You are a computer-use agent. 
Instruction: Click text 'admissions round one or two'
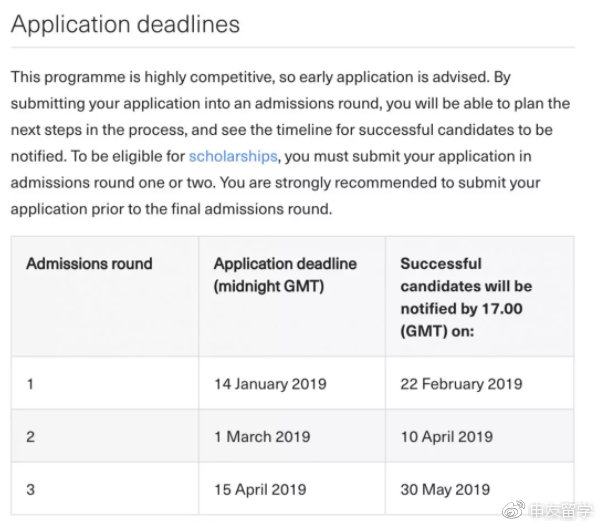(x=113, y=183)
